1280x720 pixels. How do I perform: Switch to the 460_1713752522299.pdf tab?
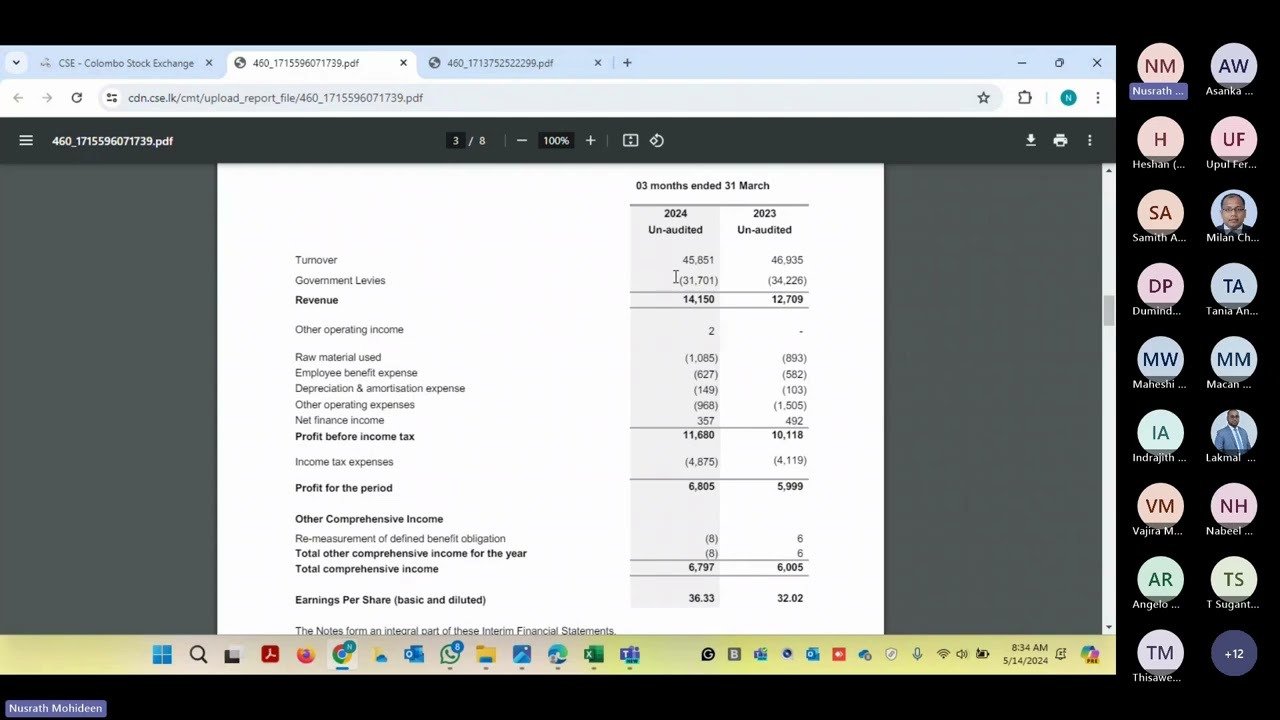(505, 62)
